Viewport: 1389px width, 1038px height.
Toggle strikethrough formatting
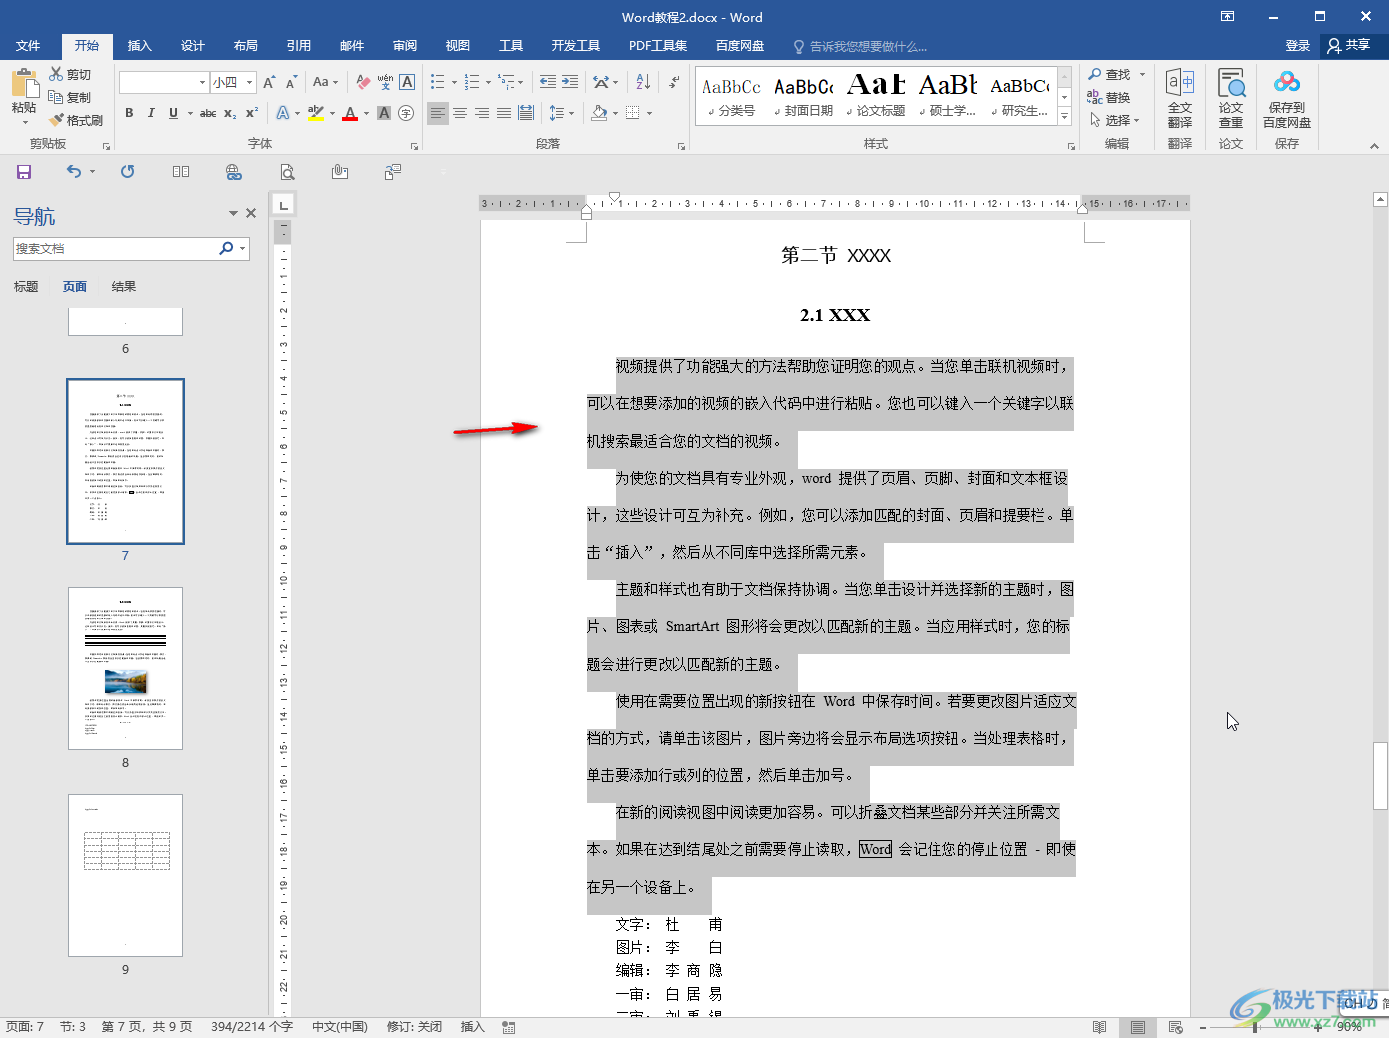208,113
